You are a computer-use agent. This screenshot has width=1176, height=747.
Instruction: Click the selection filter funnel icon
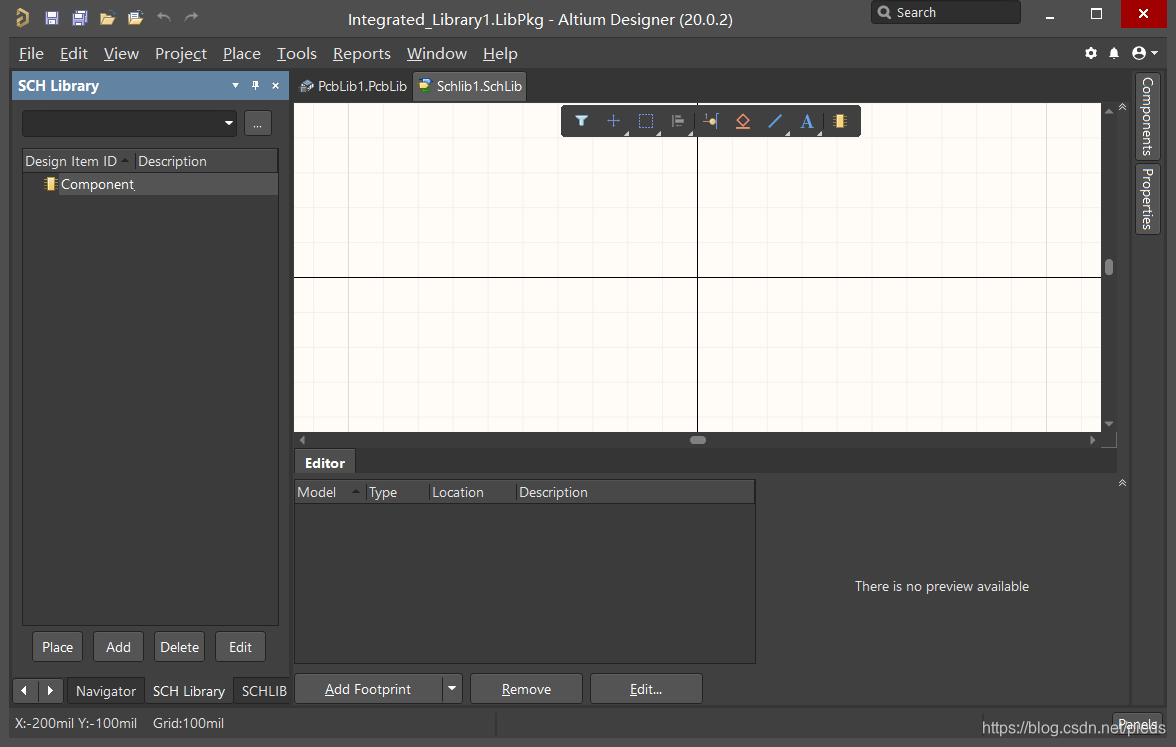point(581,121)
